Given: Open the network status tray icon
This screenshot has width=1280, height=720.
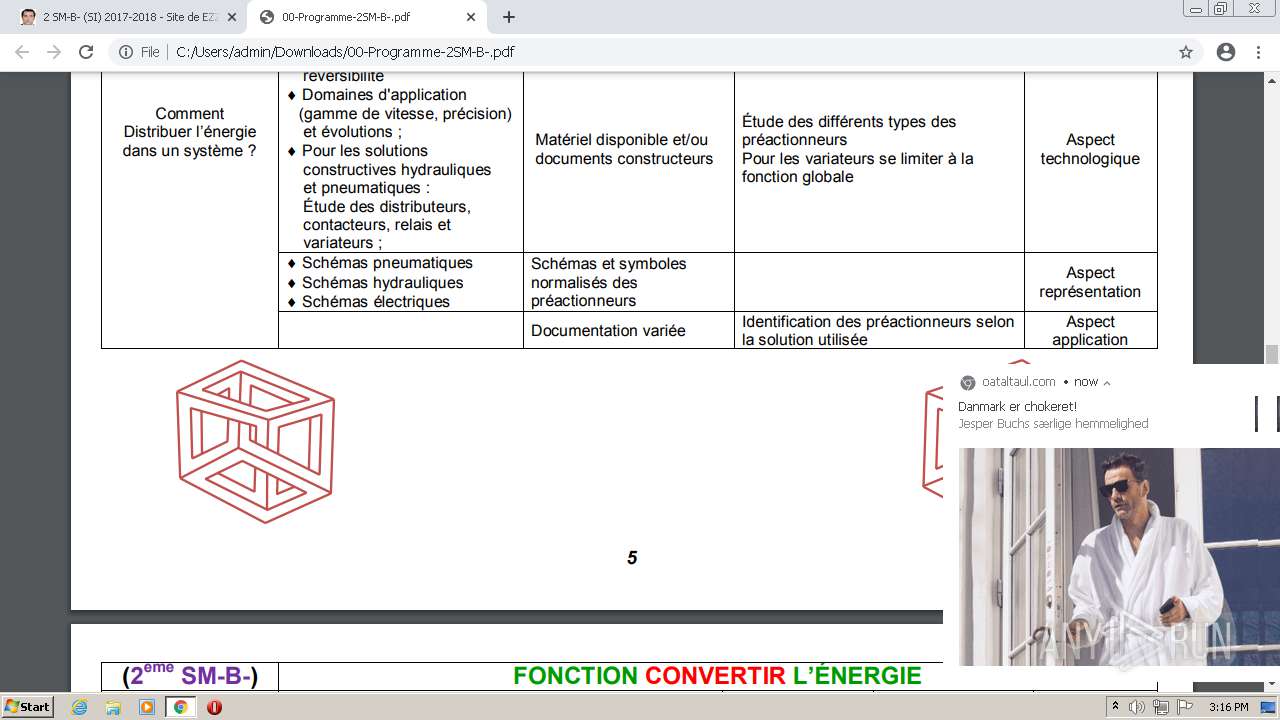Looking at the screenshot, I should (1161, 707).
